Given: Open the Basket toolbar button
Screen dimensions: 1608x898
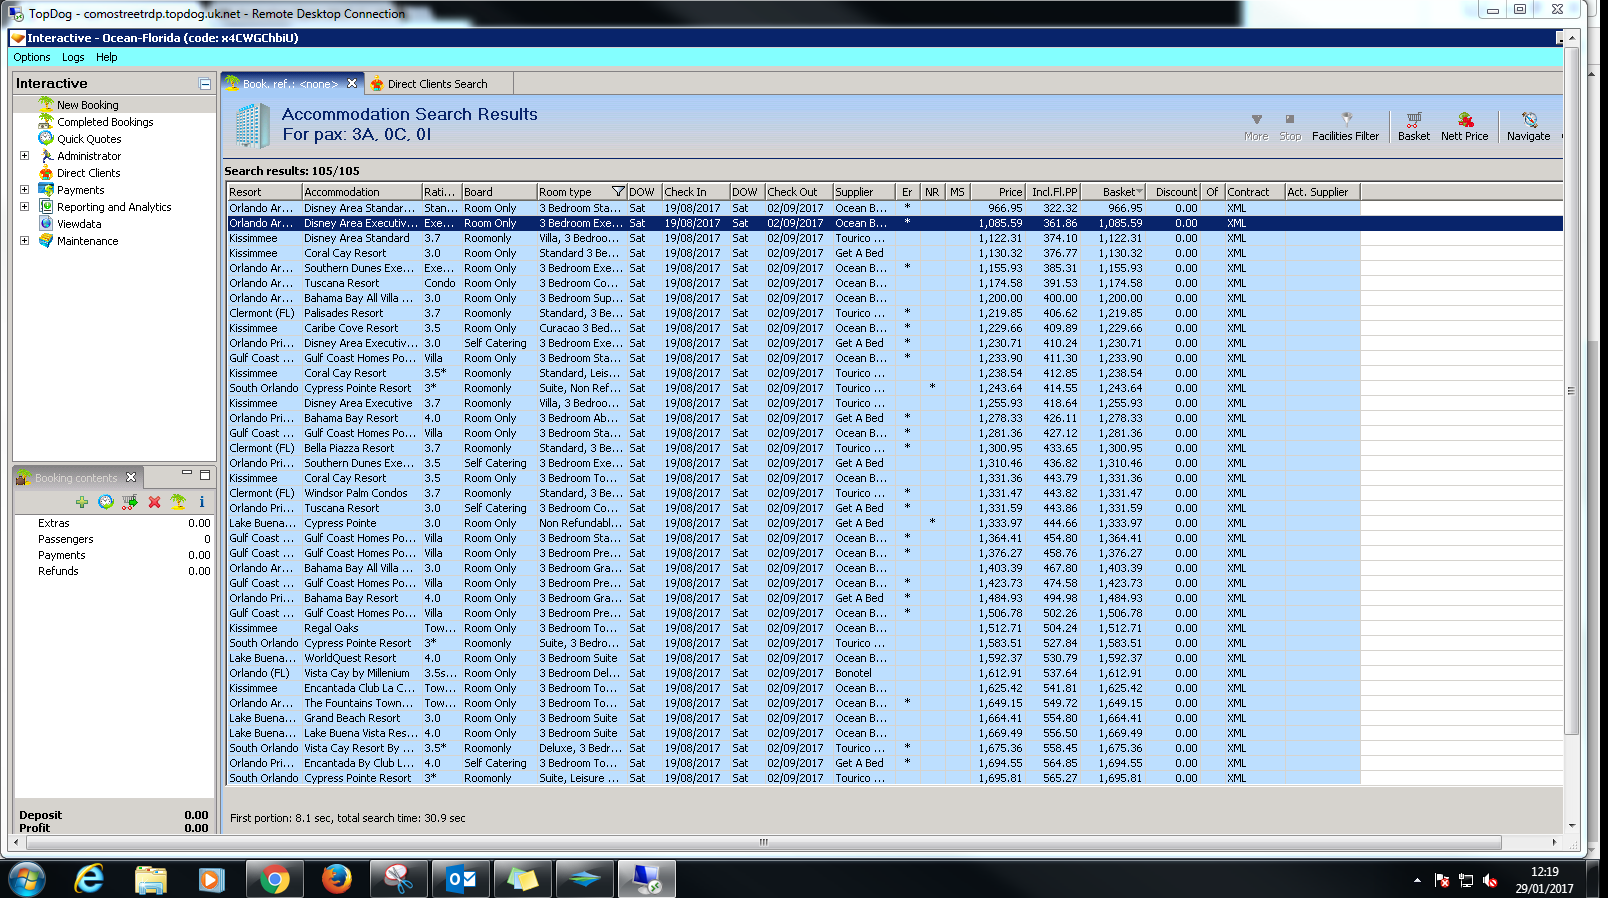Looking at the screenshot, I should pos(1413,126).
